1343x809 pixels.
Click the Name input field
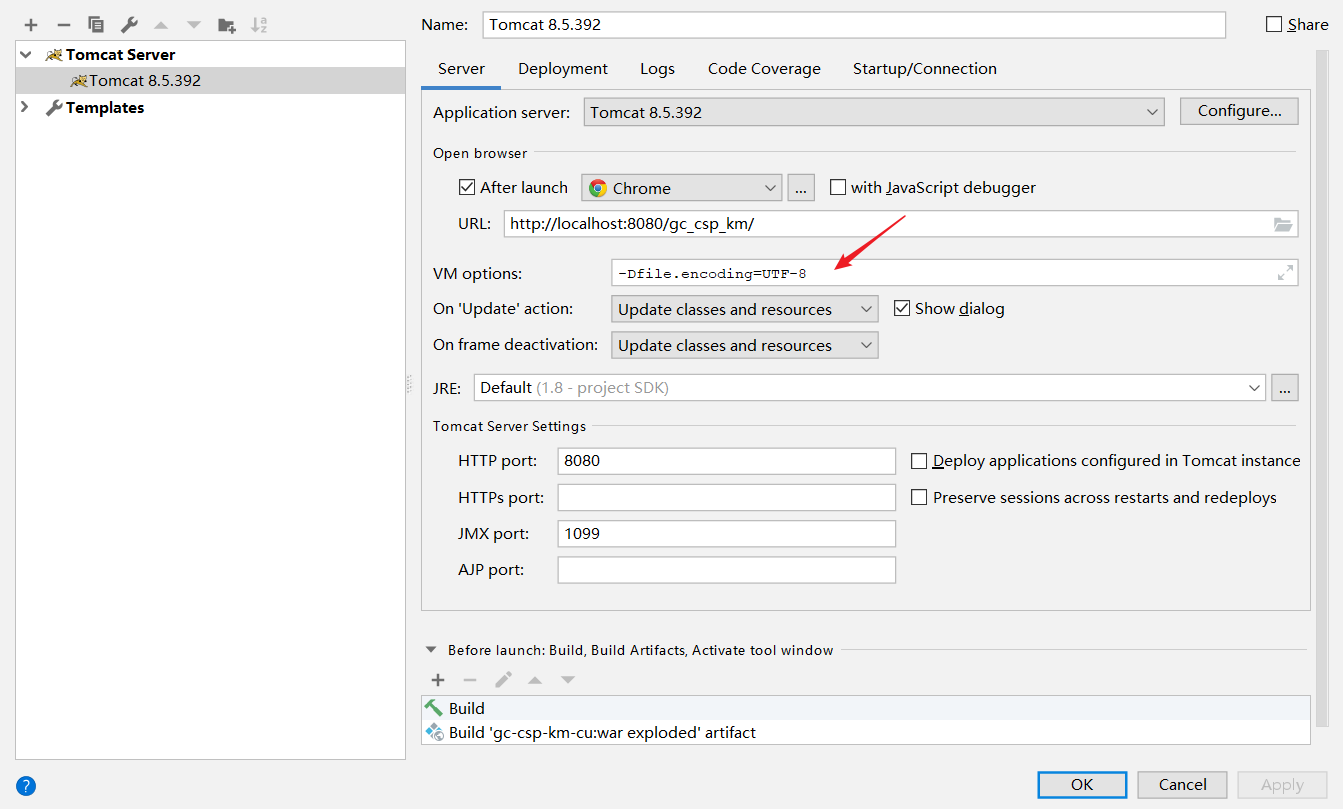[x=853, y=25]
